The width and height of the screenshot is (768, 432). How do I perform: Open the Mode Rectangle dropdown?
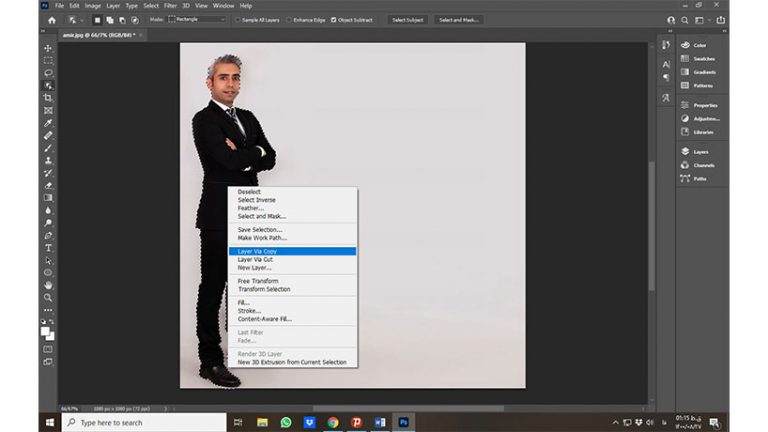196,19
